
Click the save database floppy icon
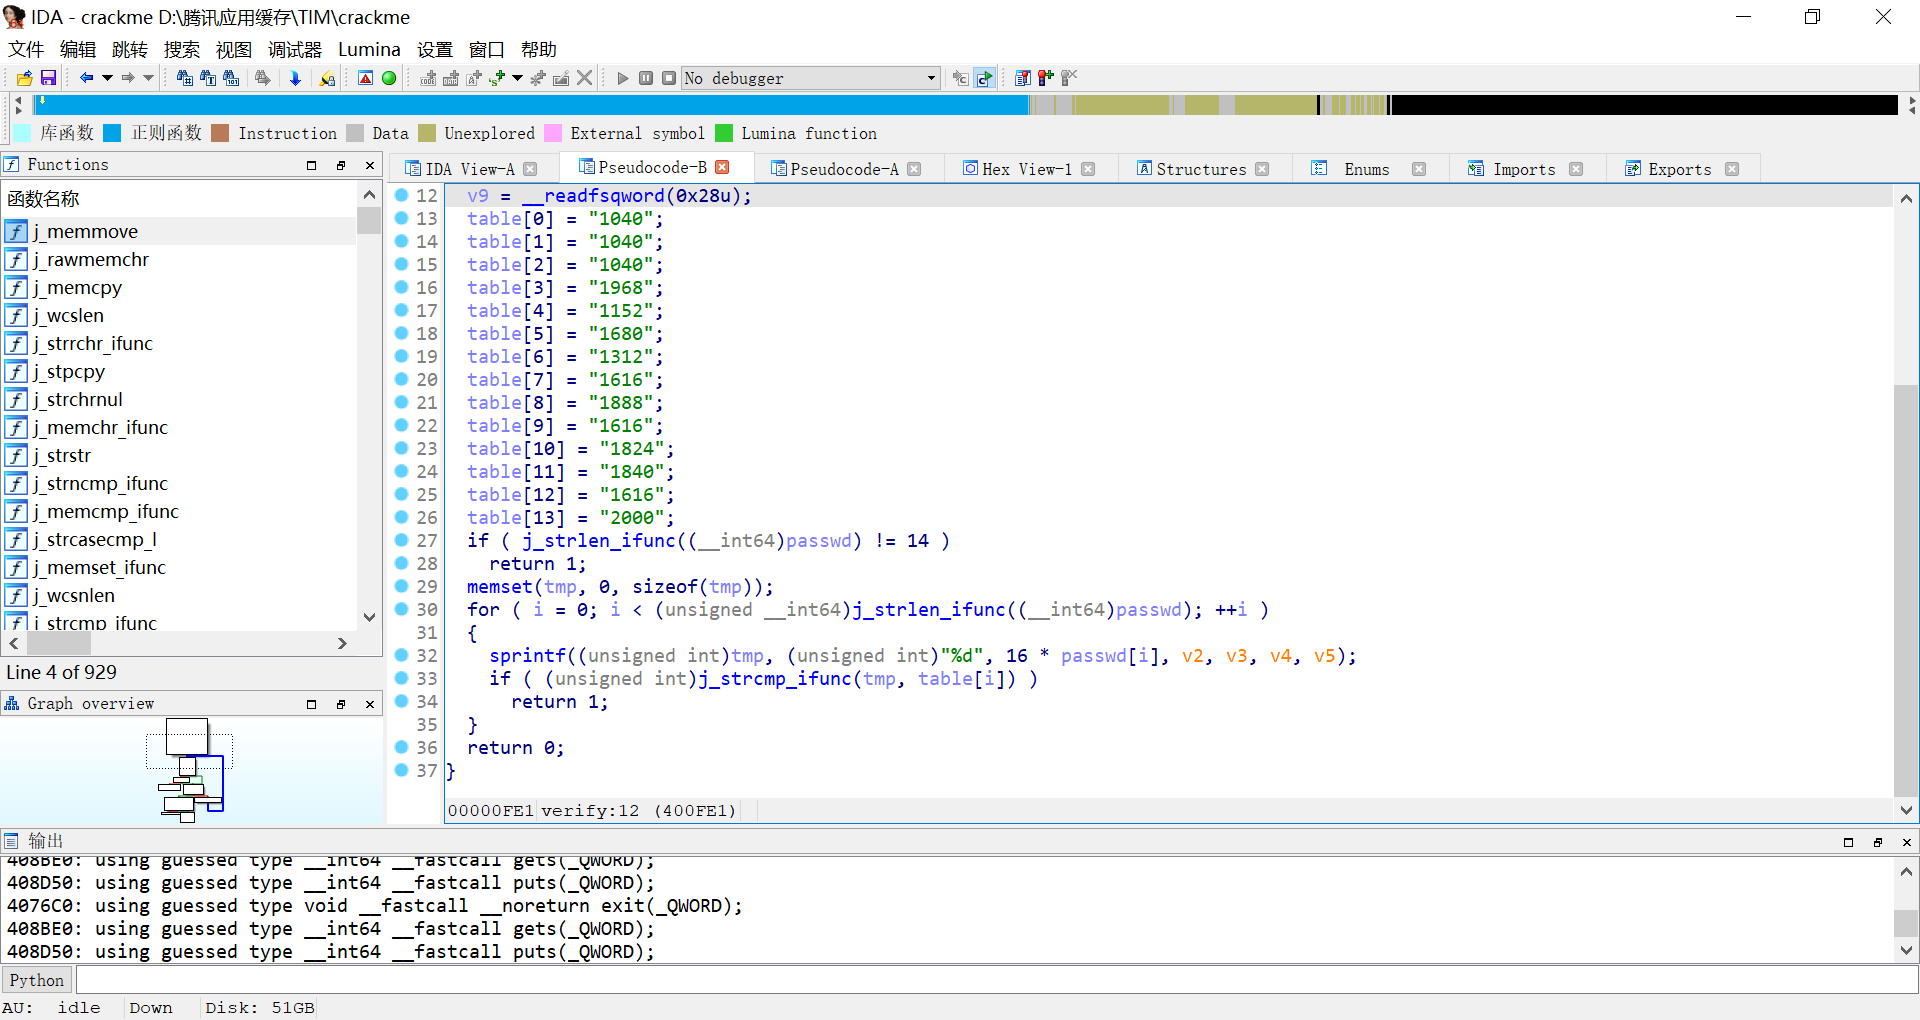(48, 78)
